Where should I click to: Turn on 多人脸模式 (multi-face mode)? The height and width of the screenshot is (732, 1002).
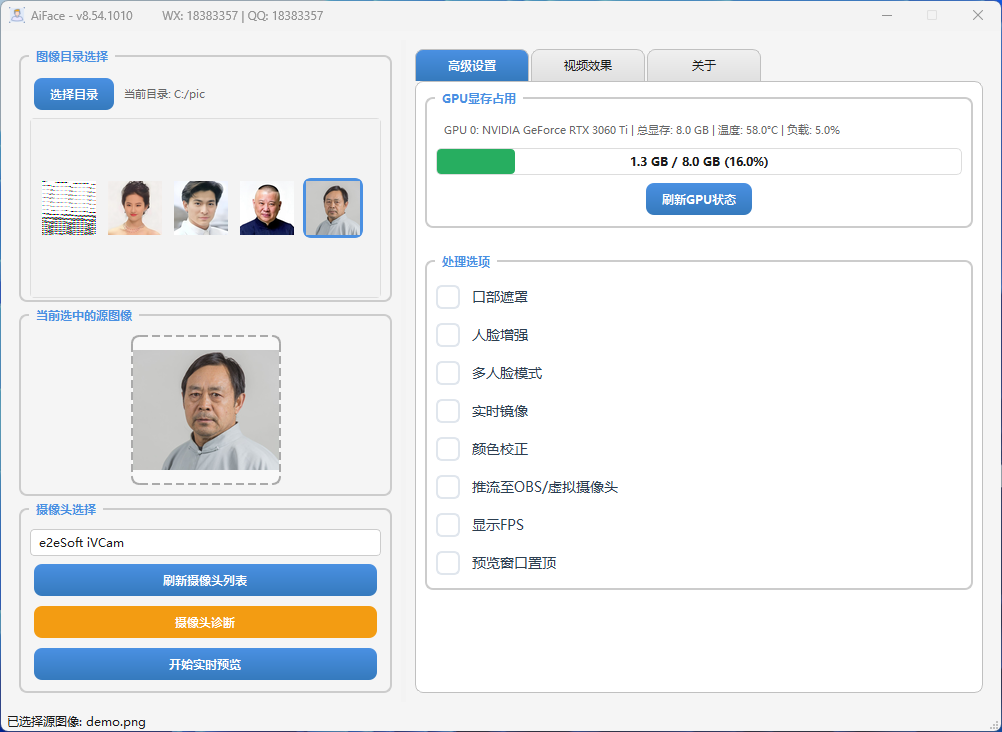[x=447, y=372]
